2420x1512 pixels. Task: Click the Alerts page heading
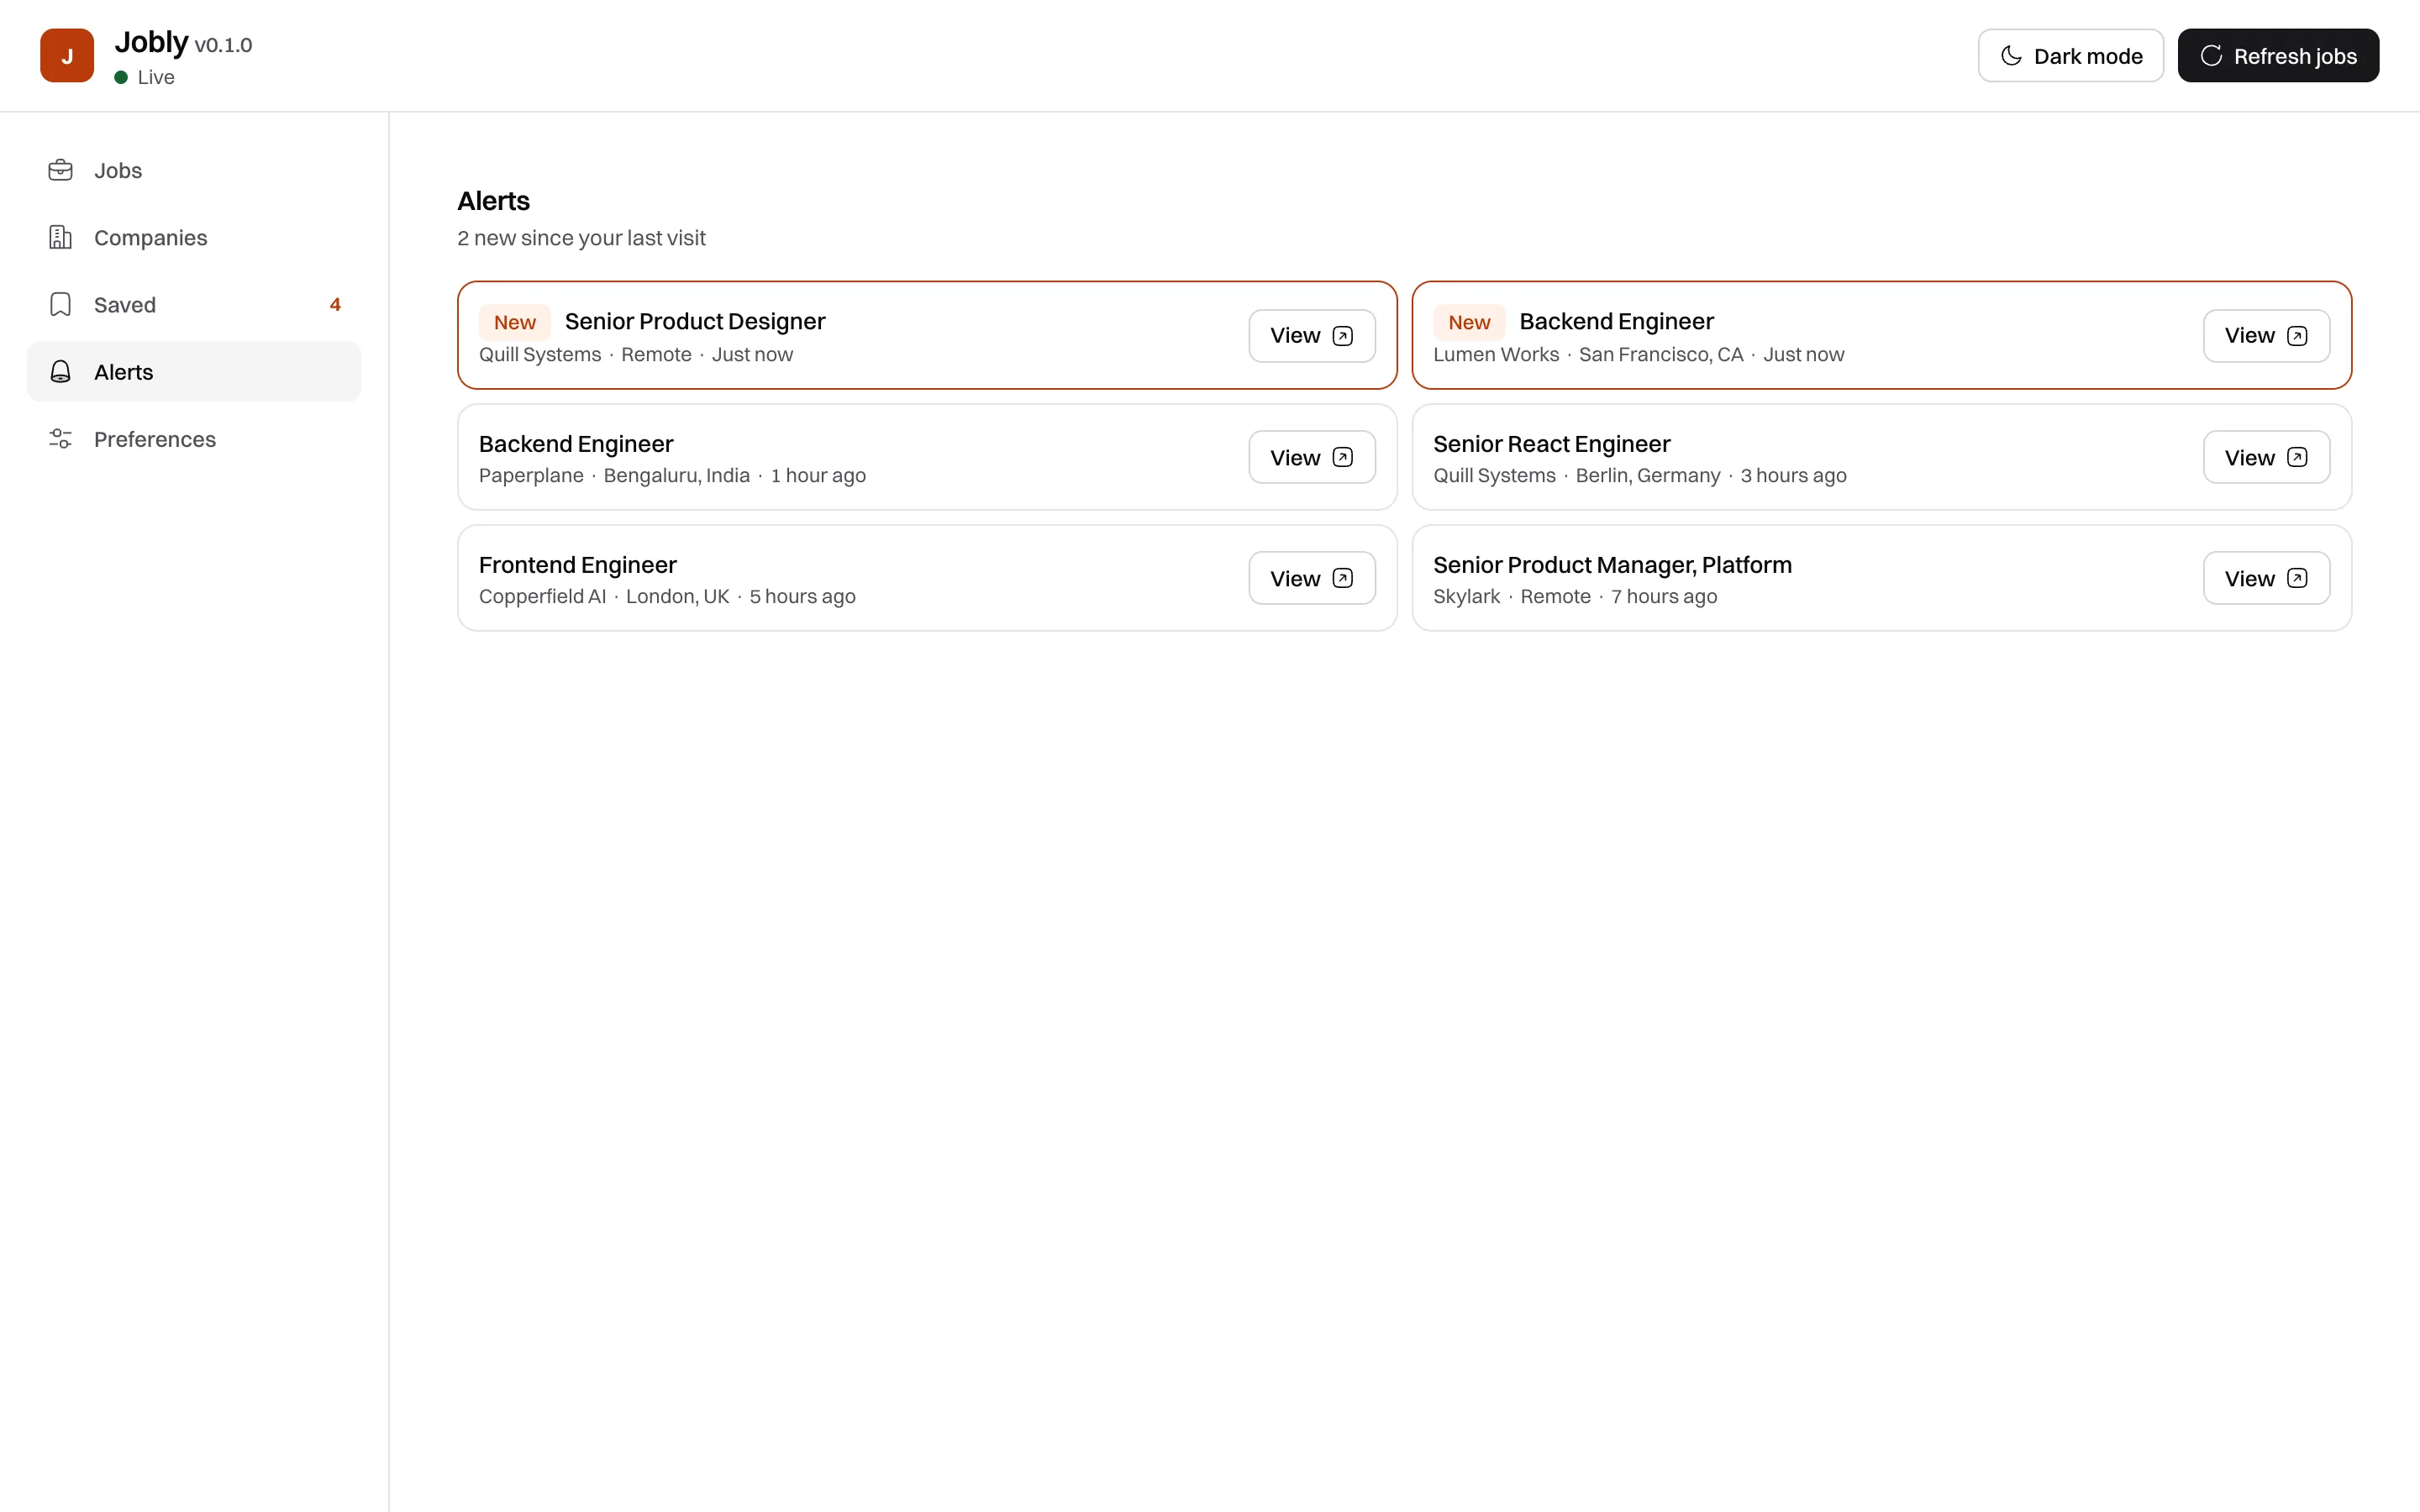493,201
